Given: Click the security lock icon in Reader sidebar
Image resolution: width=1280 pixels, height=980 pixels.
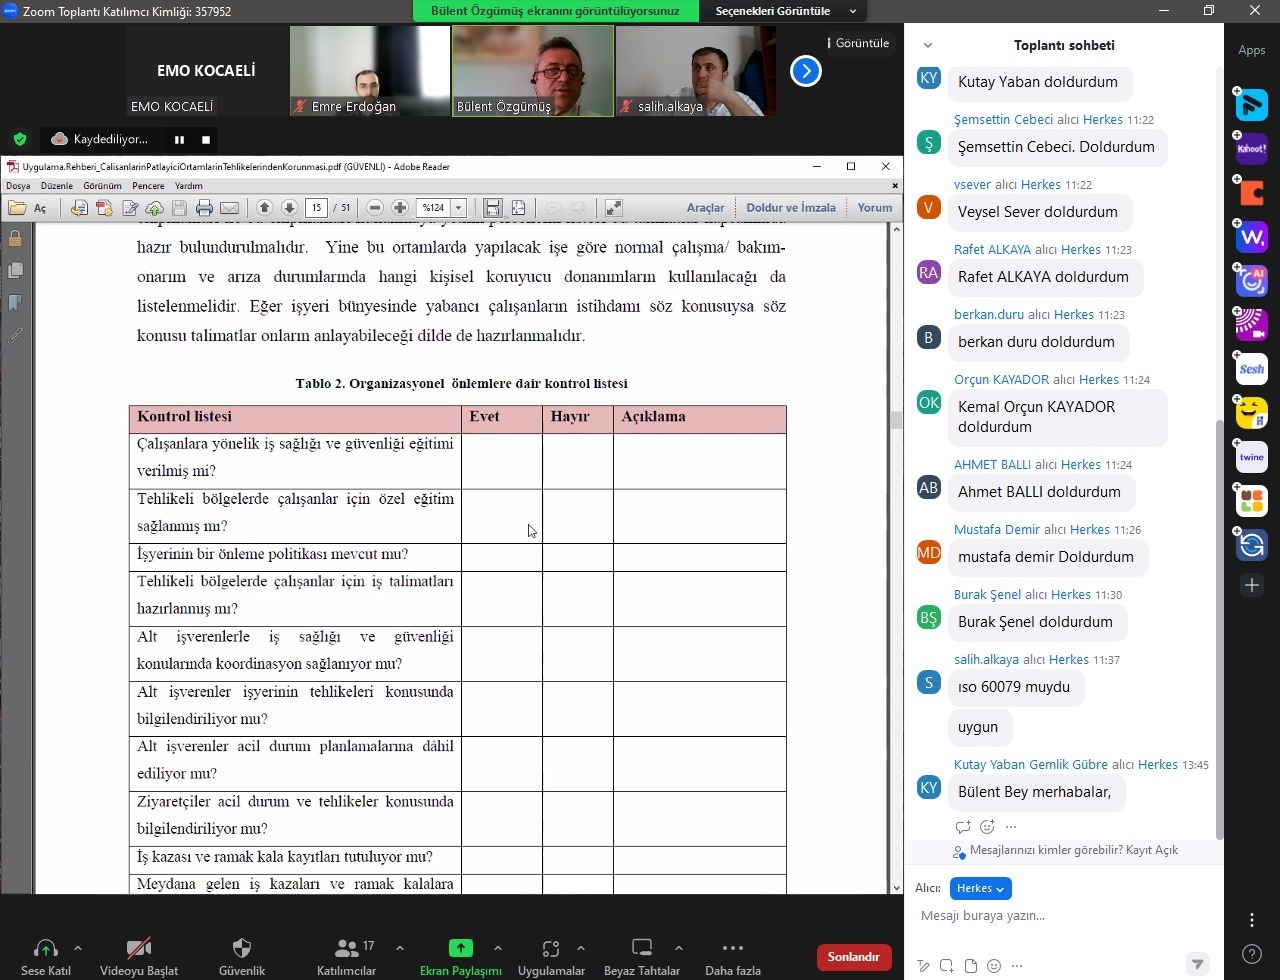Looking at the screenshot, I should (x=15, y=238).
